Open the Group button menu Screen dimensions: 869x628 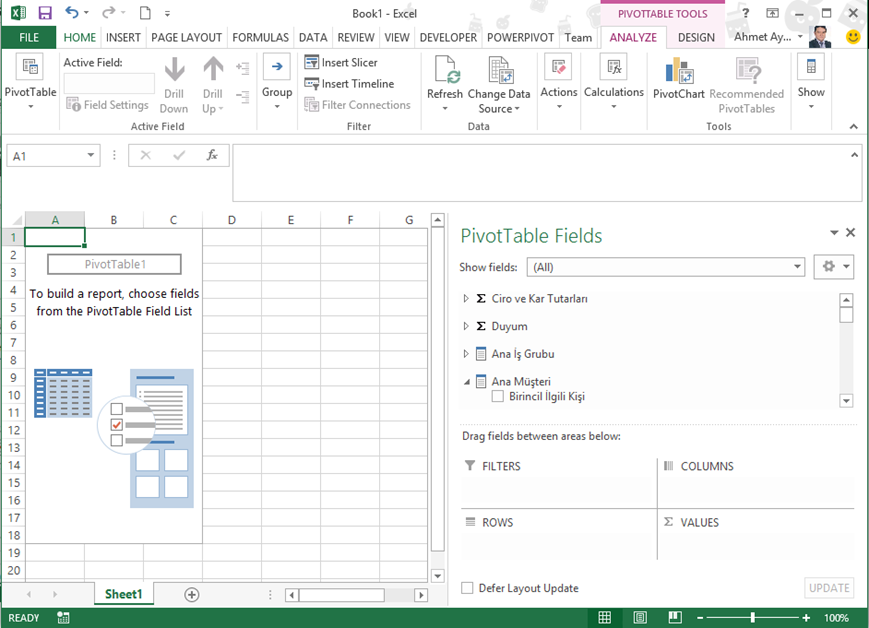pyautogui.click(x=277, y=82)
